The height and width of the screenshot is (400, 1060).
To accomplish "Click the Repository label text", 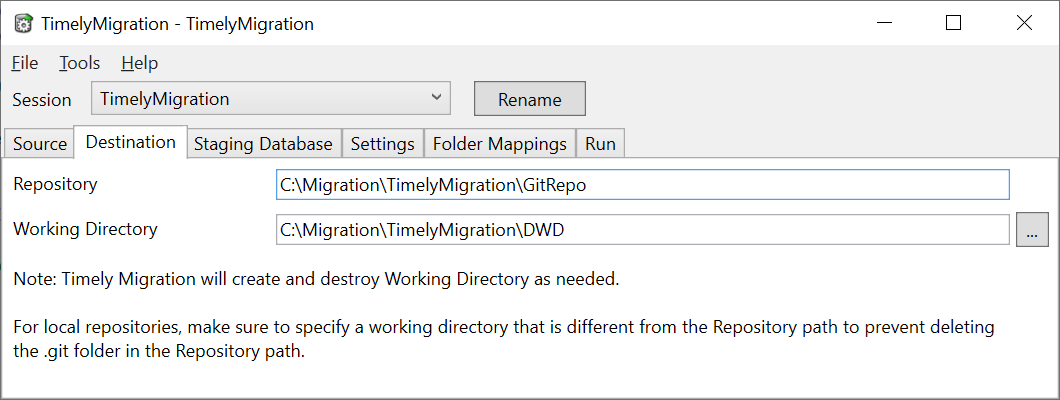I will click(x=55, y=184).
